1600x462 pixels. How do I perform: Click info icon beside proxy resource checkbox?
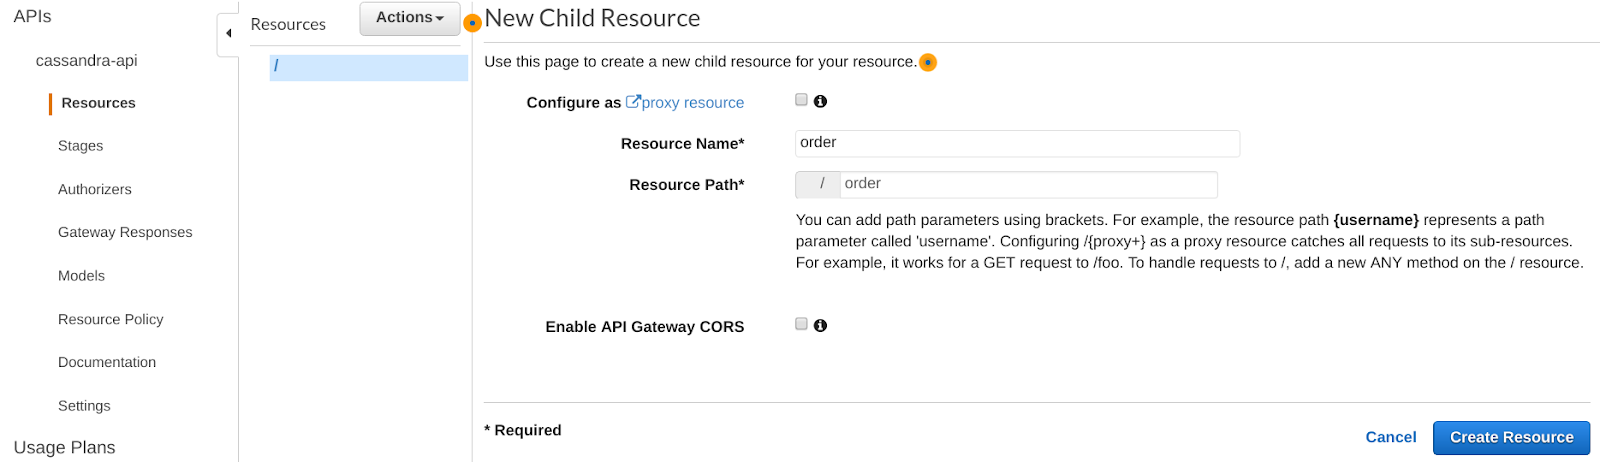click(820, 101)
